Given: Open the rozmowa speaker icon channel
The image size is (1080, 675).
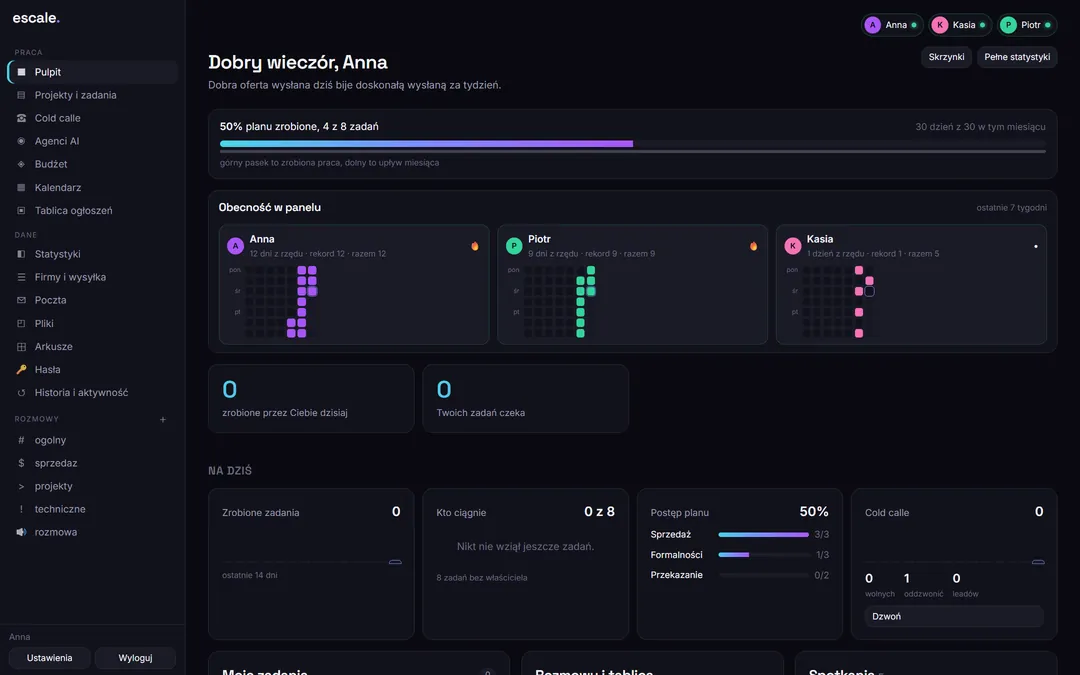Looking at the screenshot, I should click(x=21, y=532).
